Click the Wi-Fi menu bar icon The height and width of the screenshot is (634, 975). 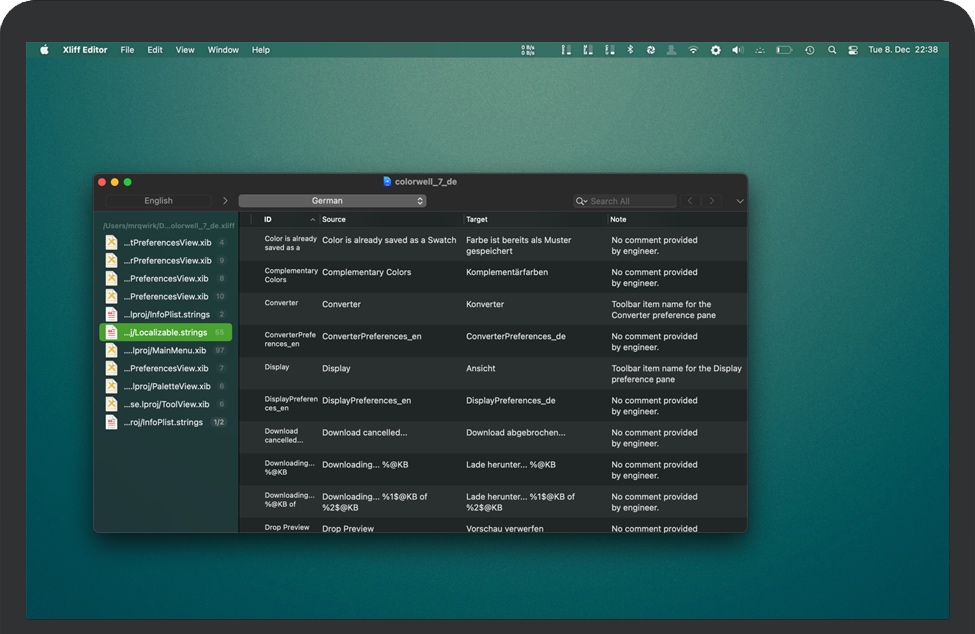tap(693, 50)
